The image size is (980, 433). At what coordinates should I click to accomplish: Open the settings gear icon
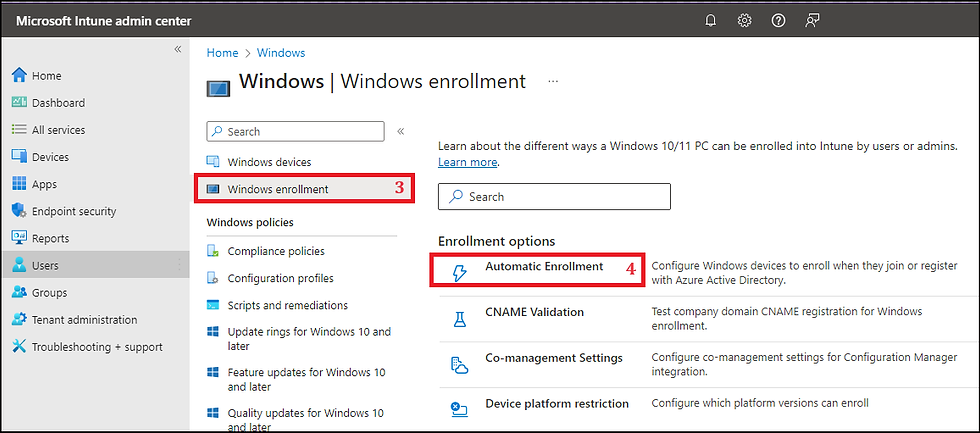(x=744, y=21)
